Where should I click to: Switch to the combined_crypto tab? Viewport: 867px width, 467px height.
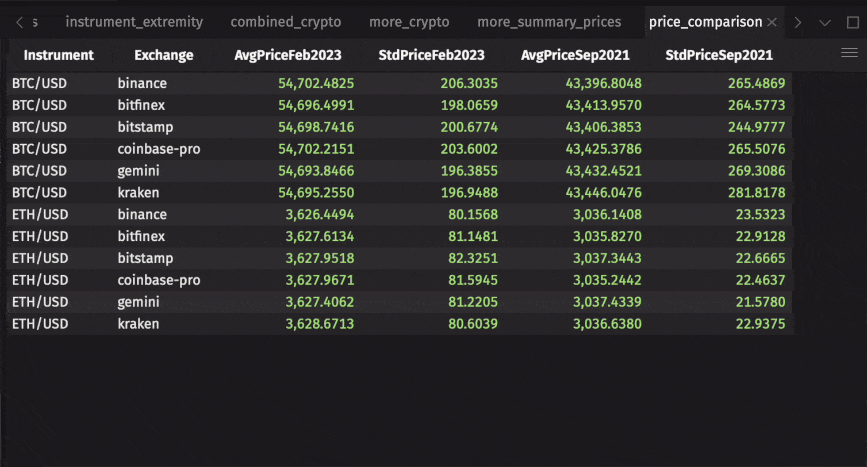(285, 22)
